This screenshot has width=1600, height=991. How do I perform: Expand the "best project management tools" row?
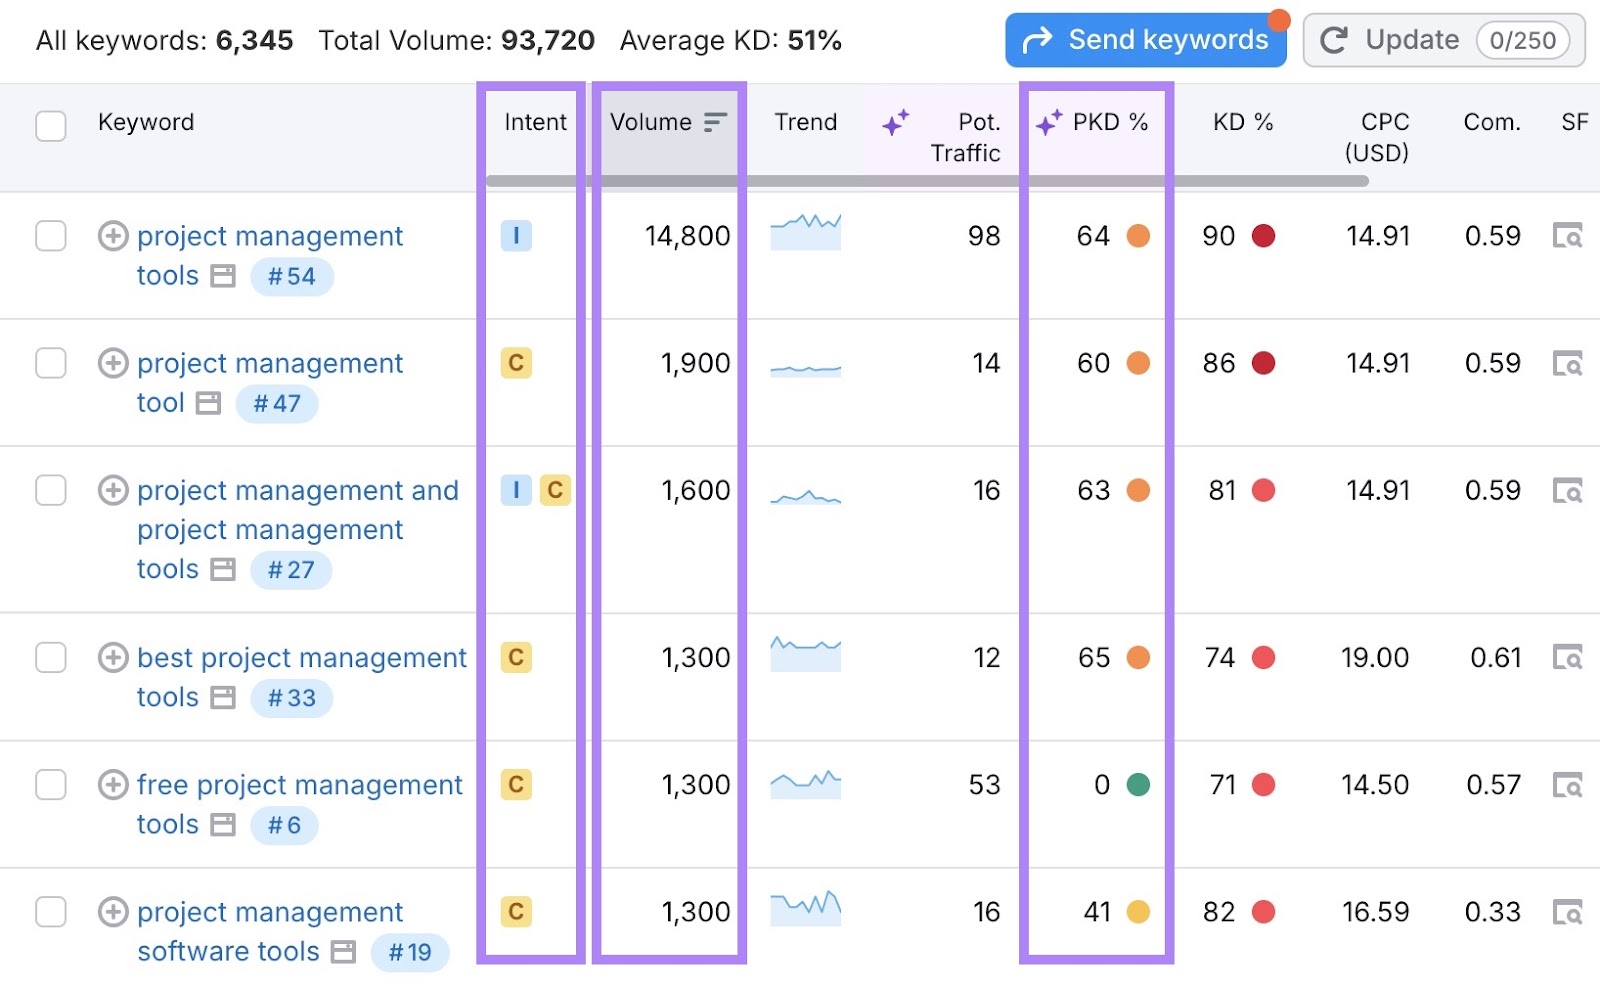point(113,657)
